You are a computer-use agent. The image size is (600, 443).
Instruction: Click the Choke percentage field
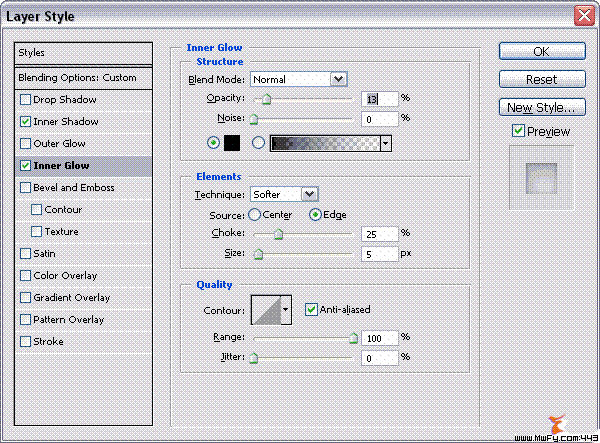tap(380, 234)
